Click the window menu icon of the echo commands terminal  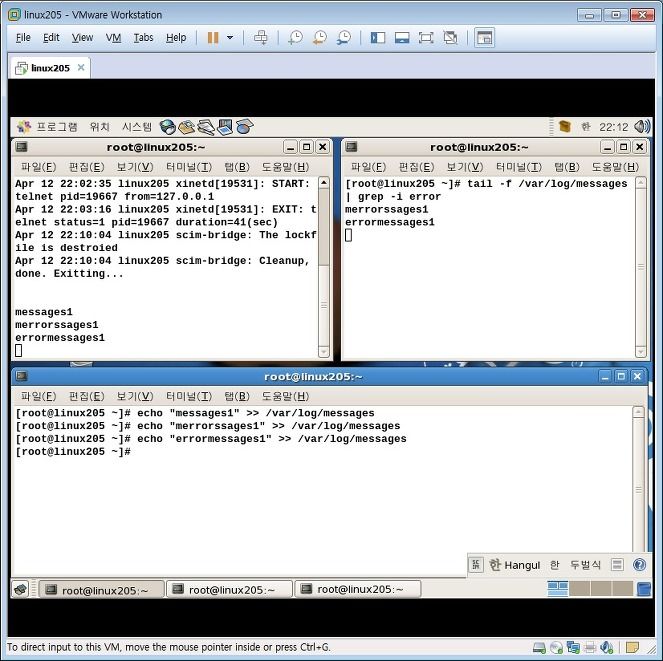21,376
